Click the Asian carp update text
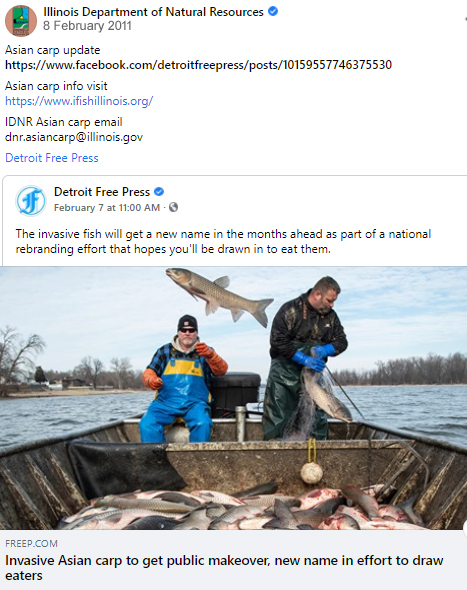This screenshot has width=467, height=590. [52, 50]
